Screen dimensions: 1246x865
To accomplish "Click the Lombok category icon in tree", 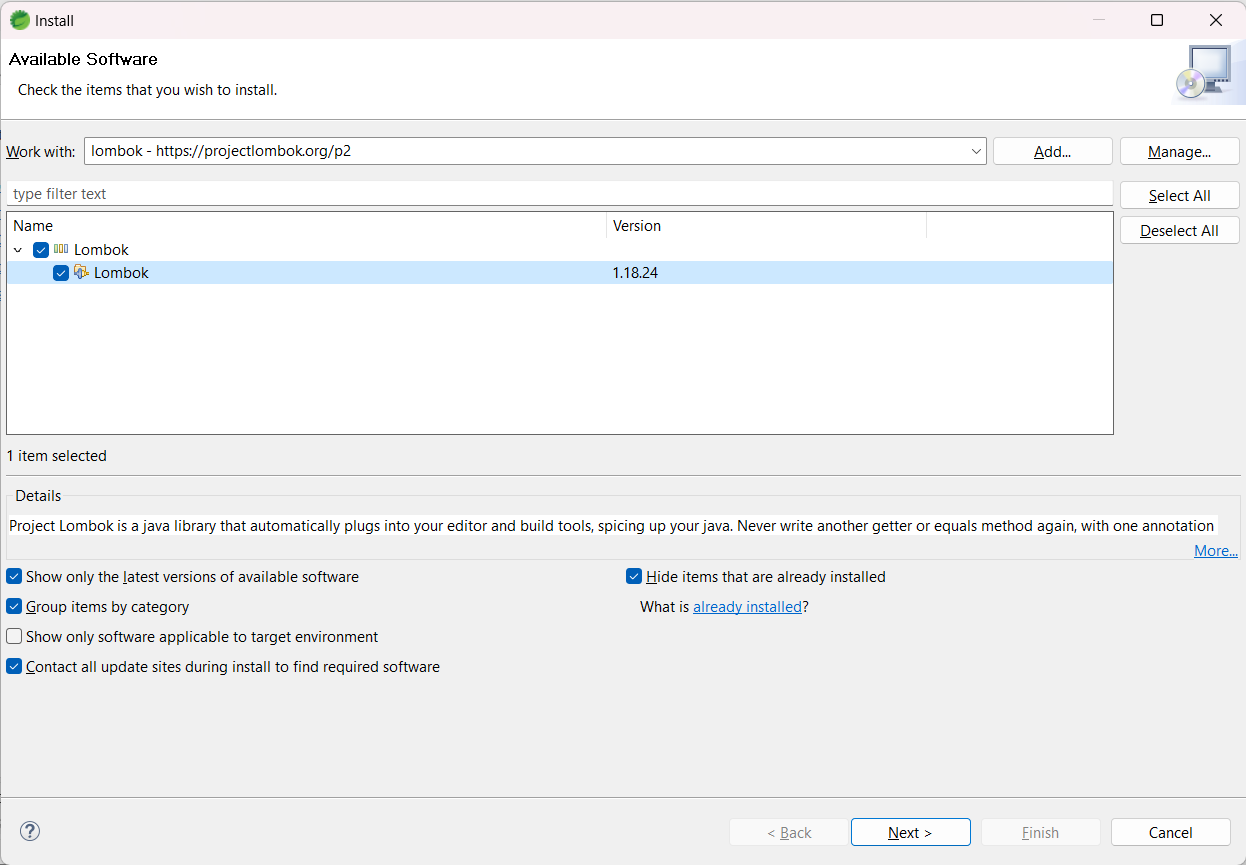I will point(62,250).
